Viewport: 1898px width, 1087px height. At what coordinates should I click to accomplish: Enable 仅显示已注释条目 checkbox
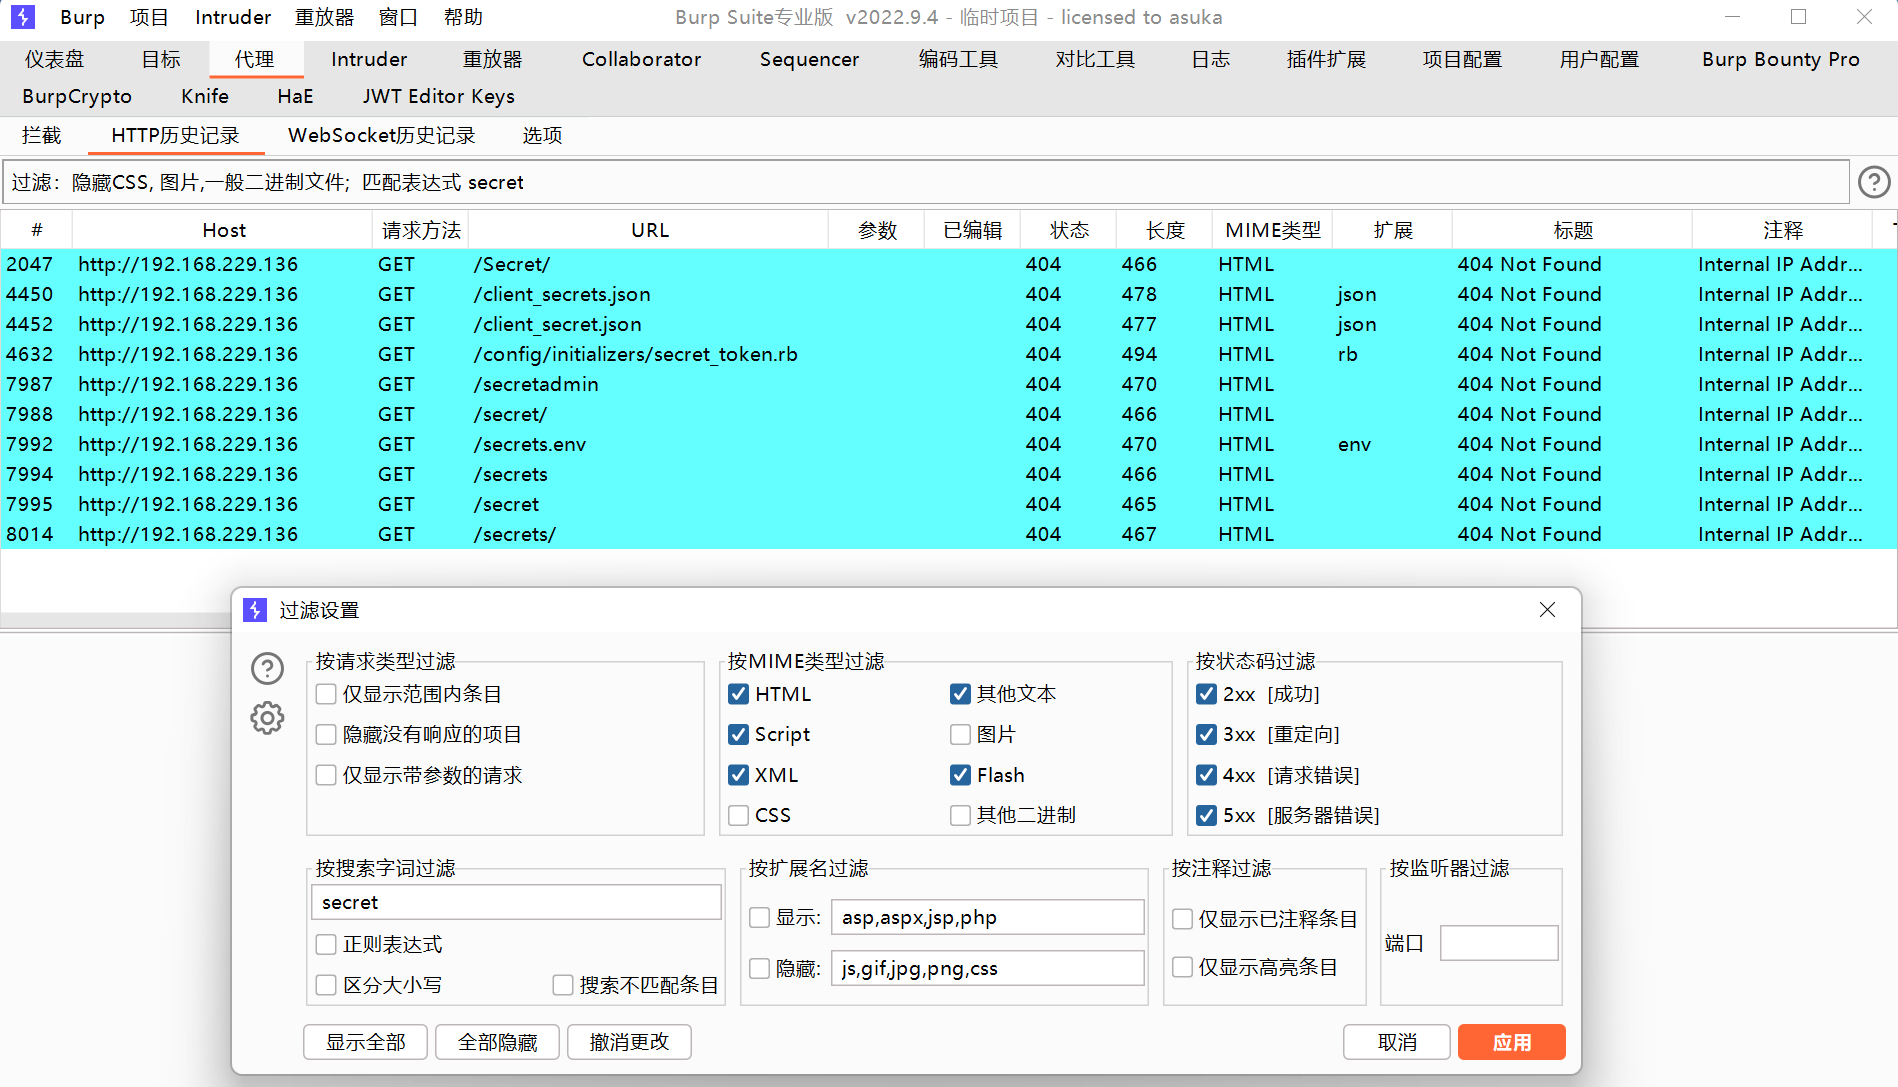coord(1183,919)
